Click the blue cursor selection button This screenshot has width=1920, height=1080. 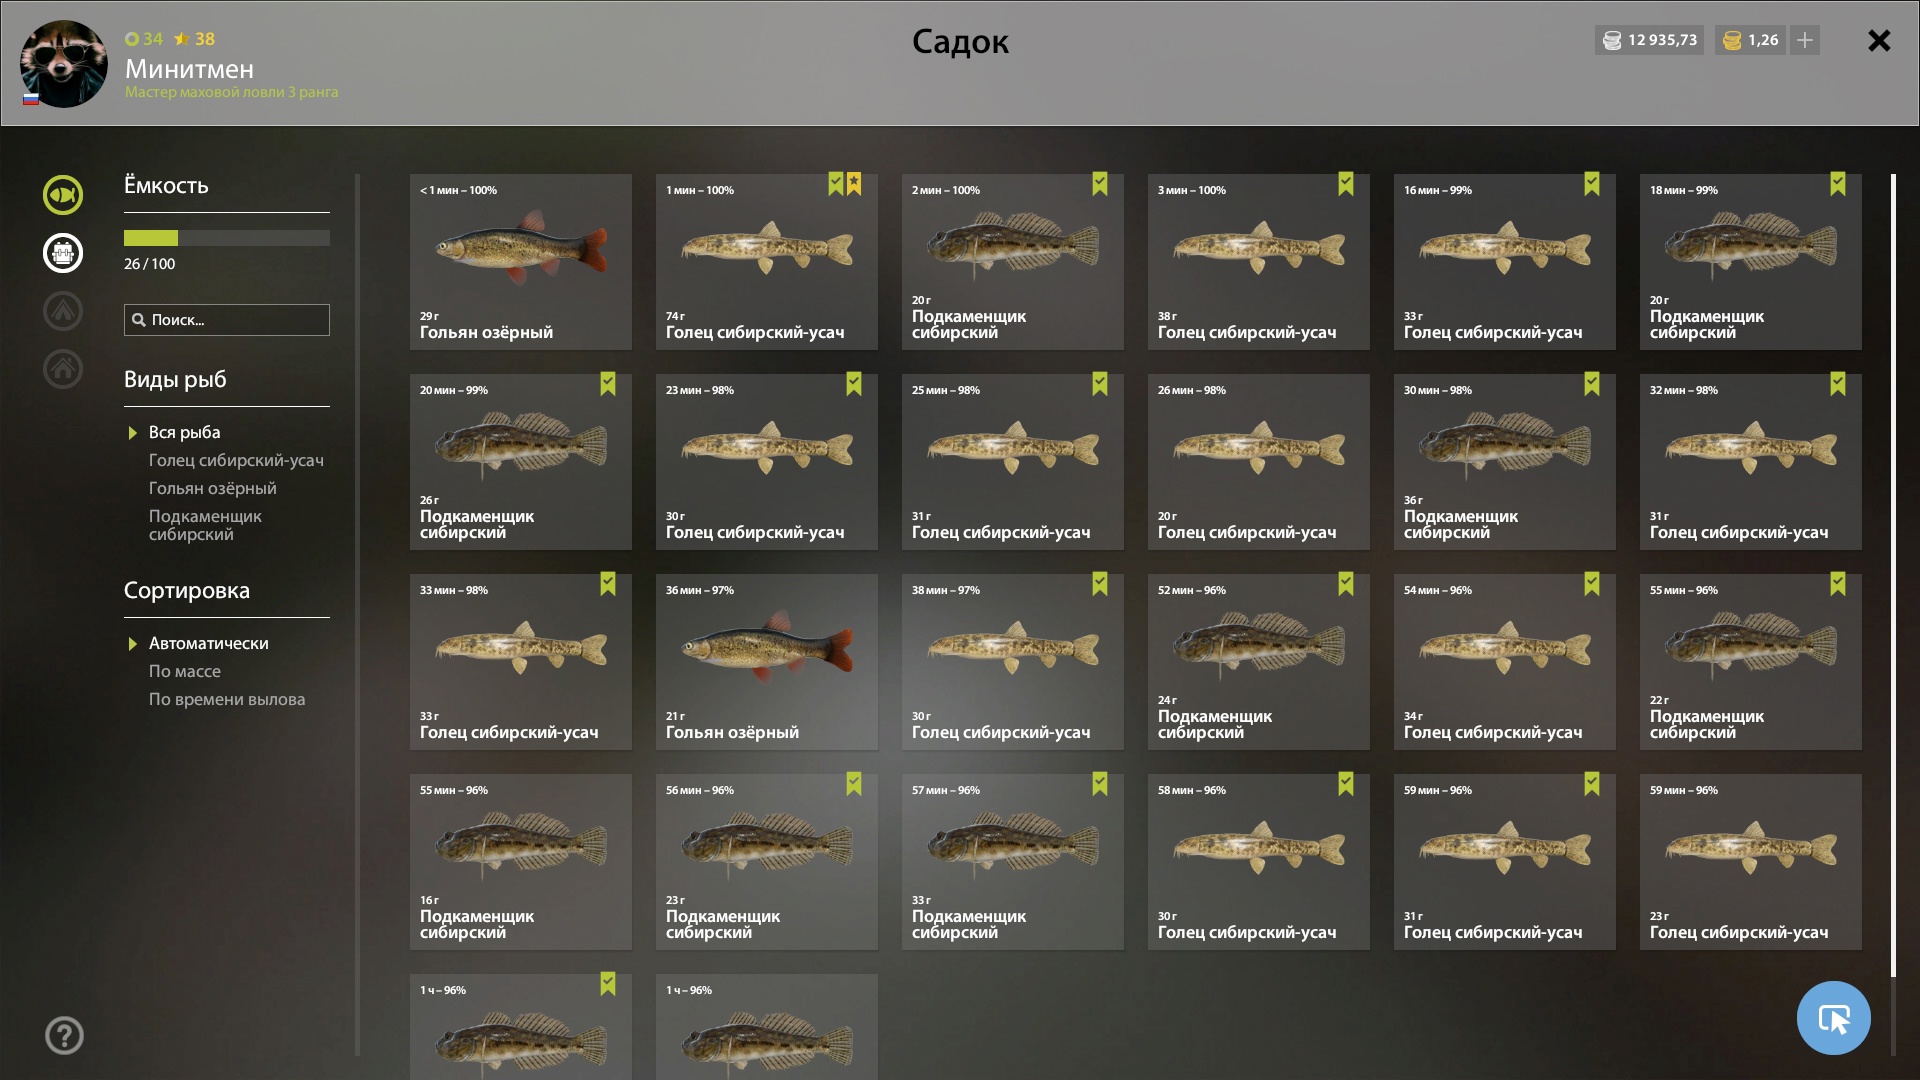click(x=1833, y=1018)
